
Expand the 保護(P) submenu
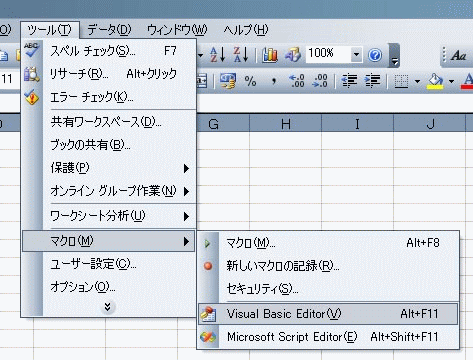[109, 168]
